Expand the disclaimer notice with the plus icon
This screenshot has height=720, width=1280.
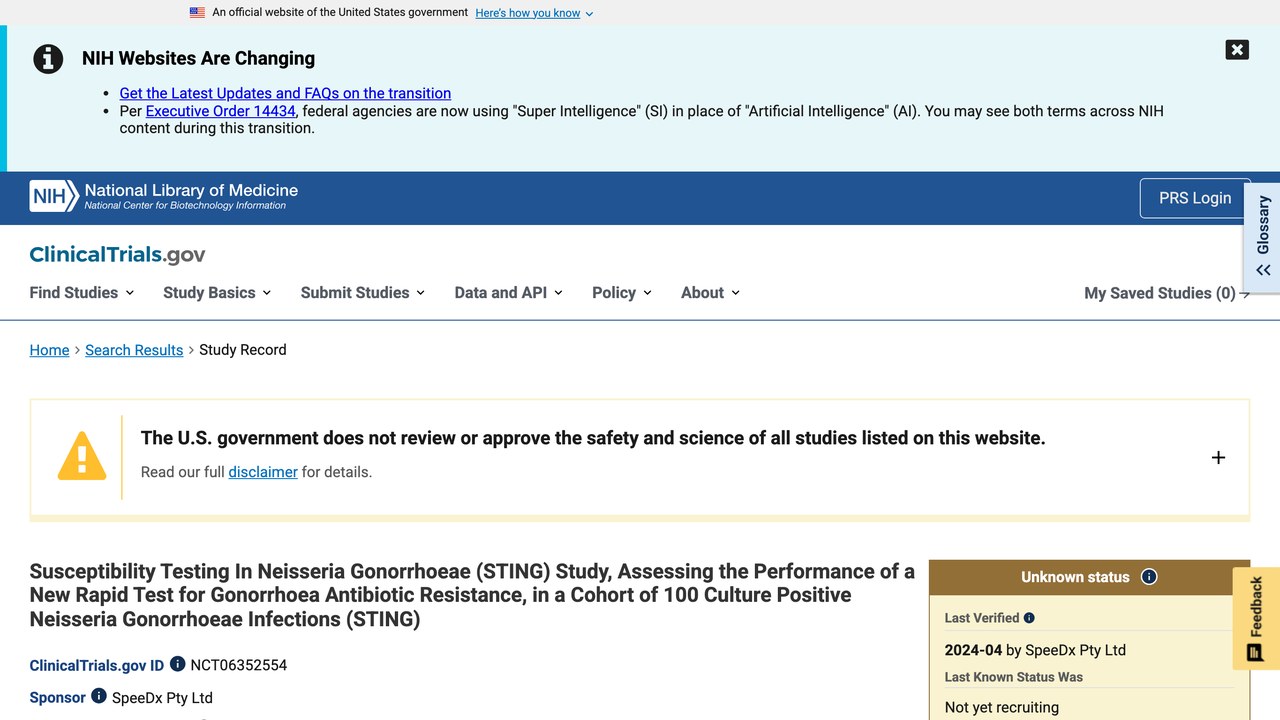point(1218,457)
